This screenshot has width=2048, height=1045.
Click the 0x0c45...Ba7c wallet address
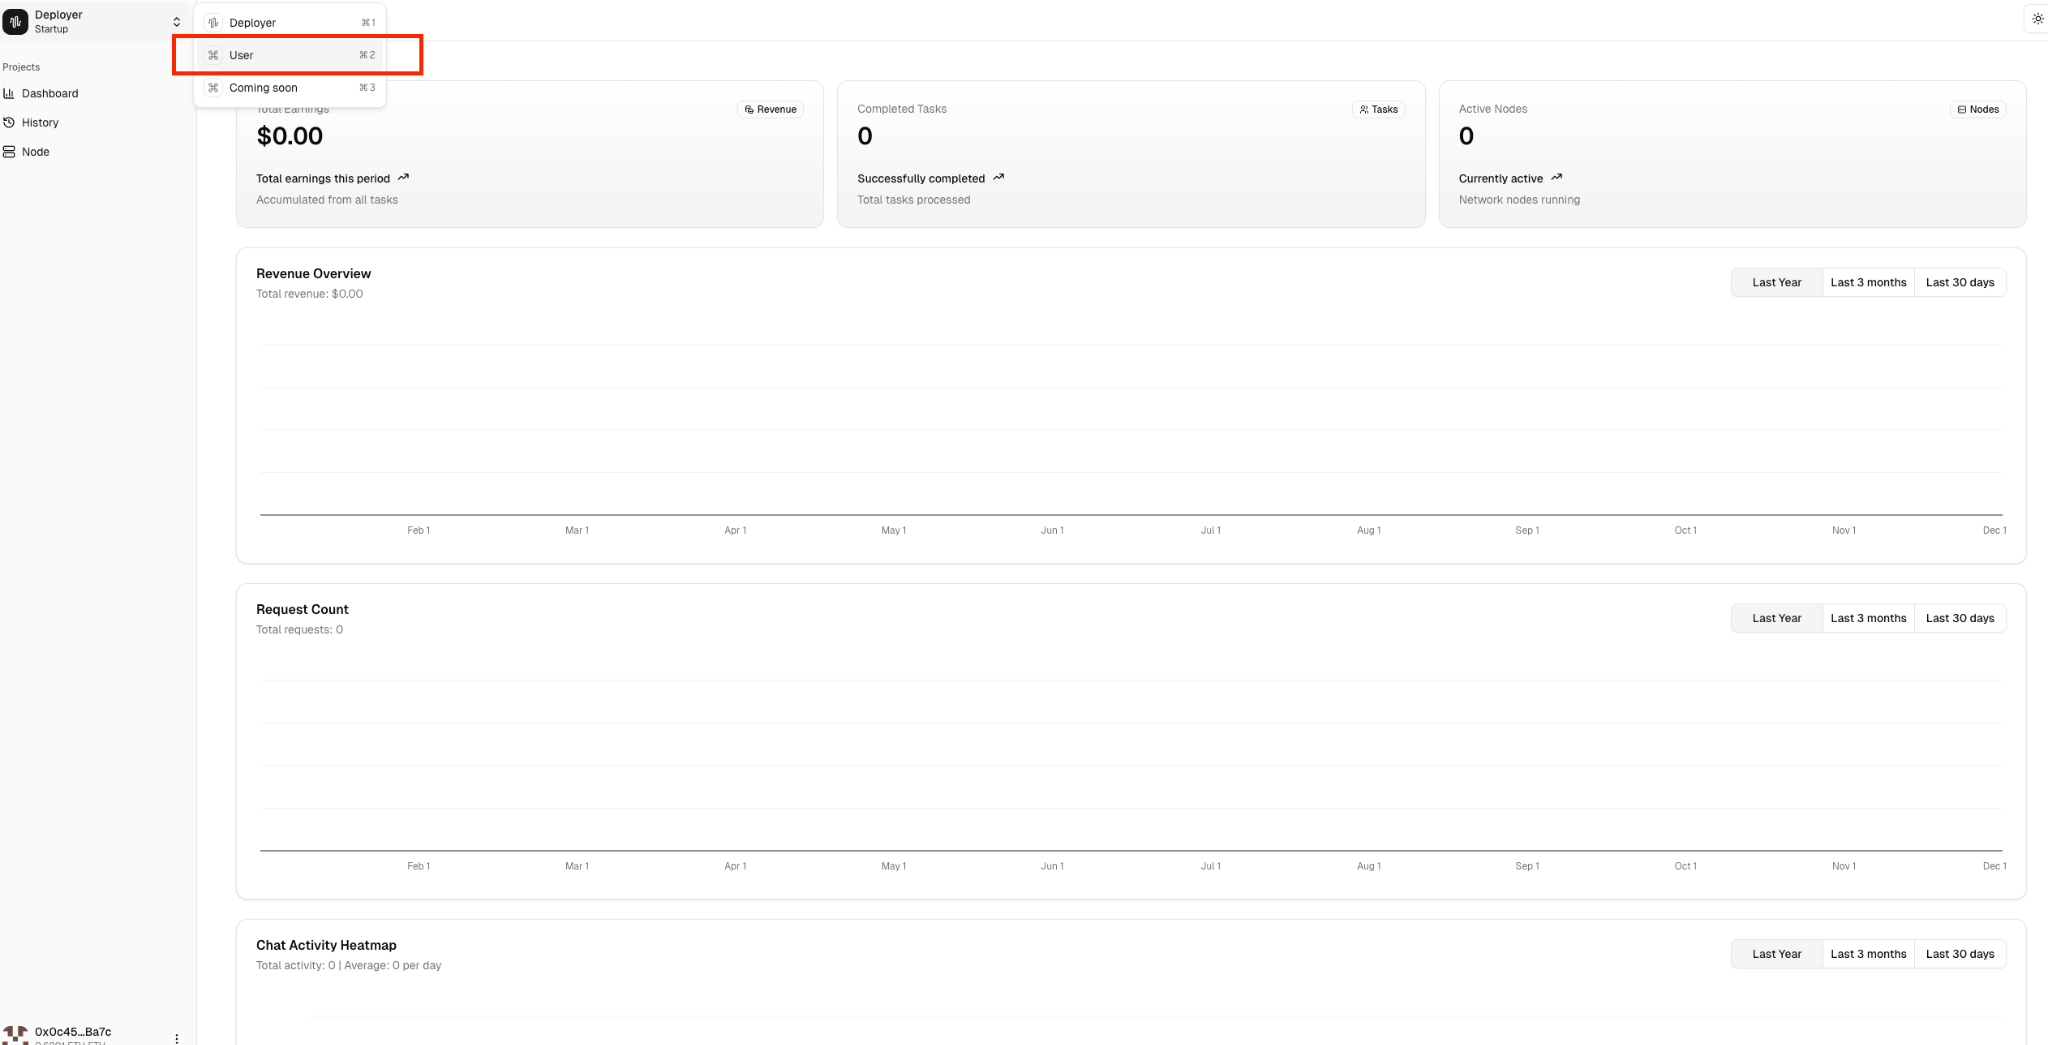click(x=73, y=1032)
